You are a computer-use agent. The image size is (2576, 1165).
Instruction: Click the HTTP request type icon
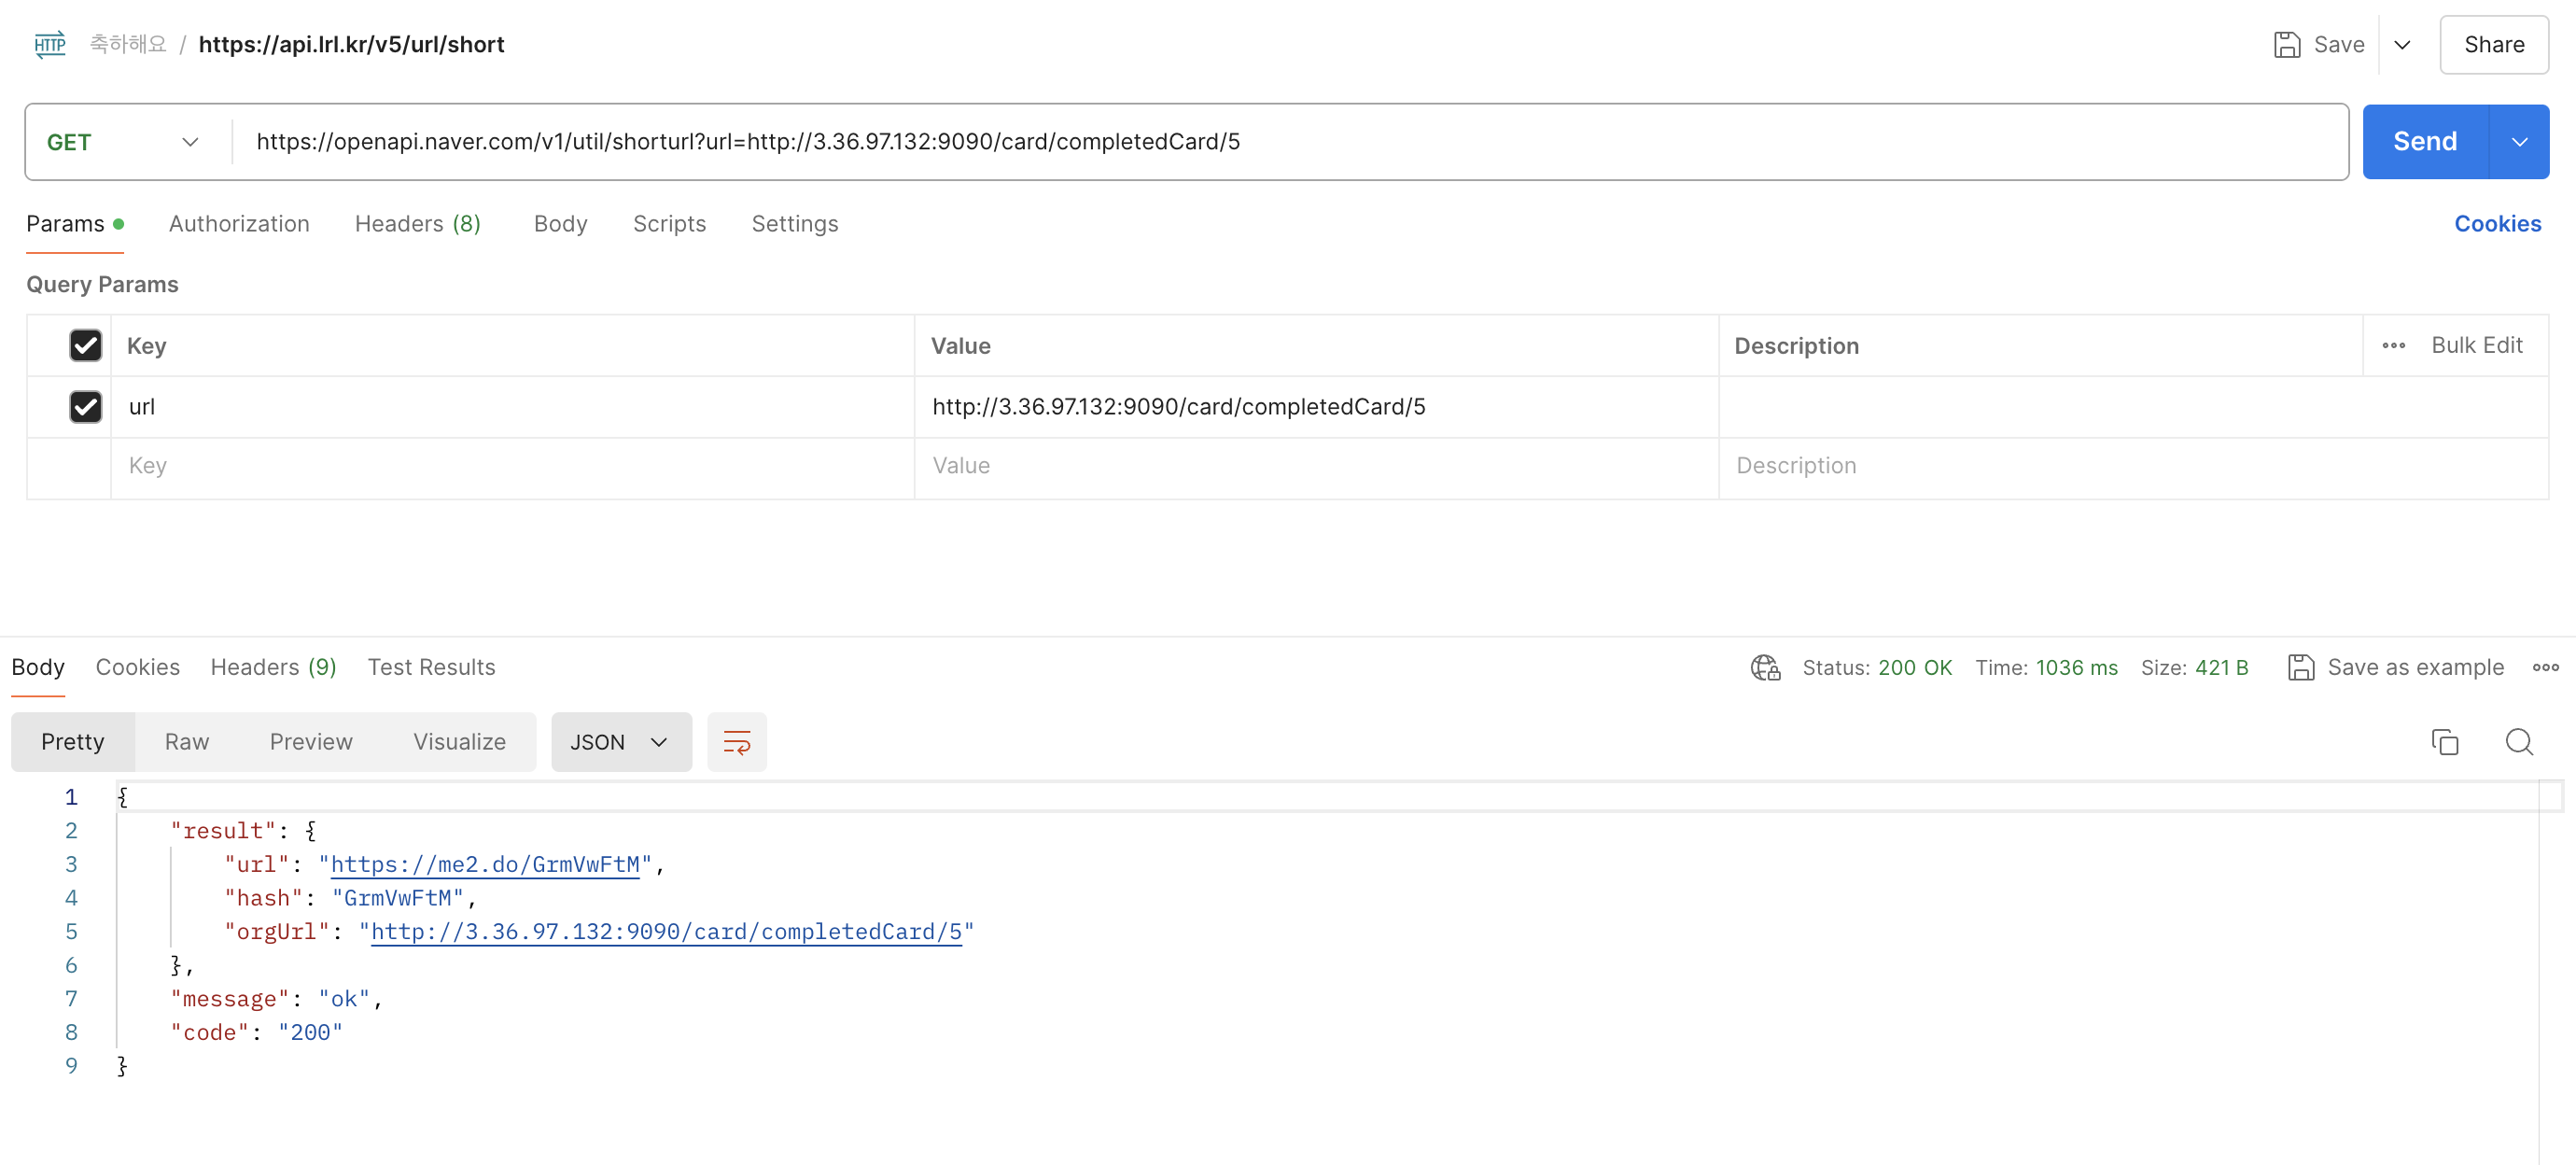click(x=49, y=44)
